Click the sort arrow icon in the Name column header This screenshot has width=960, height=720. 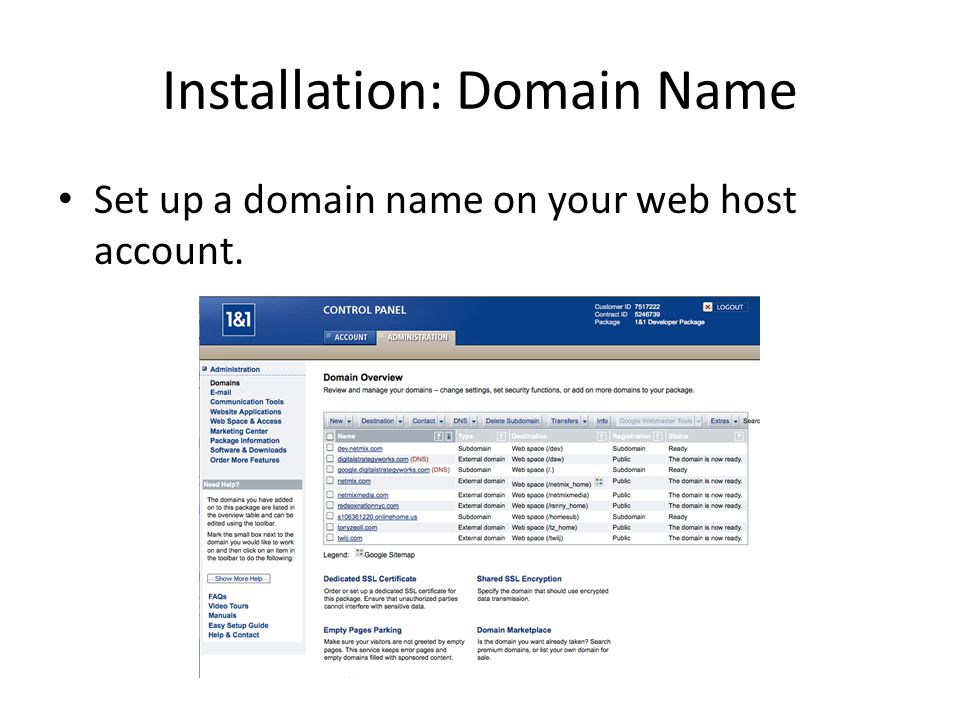coord(448,437)
